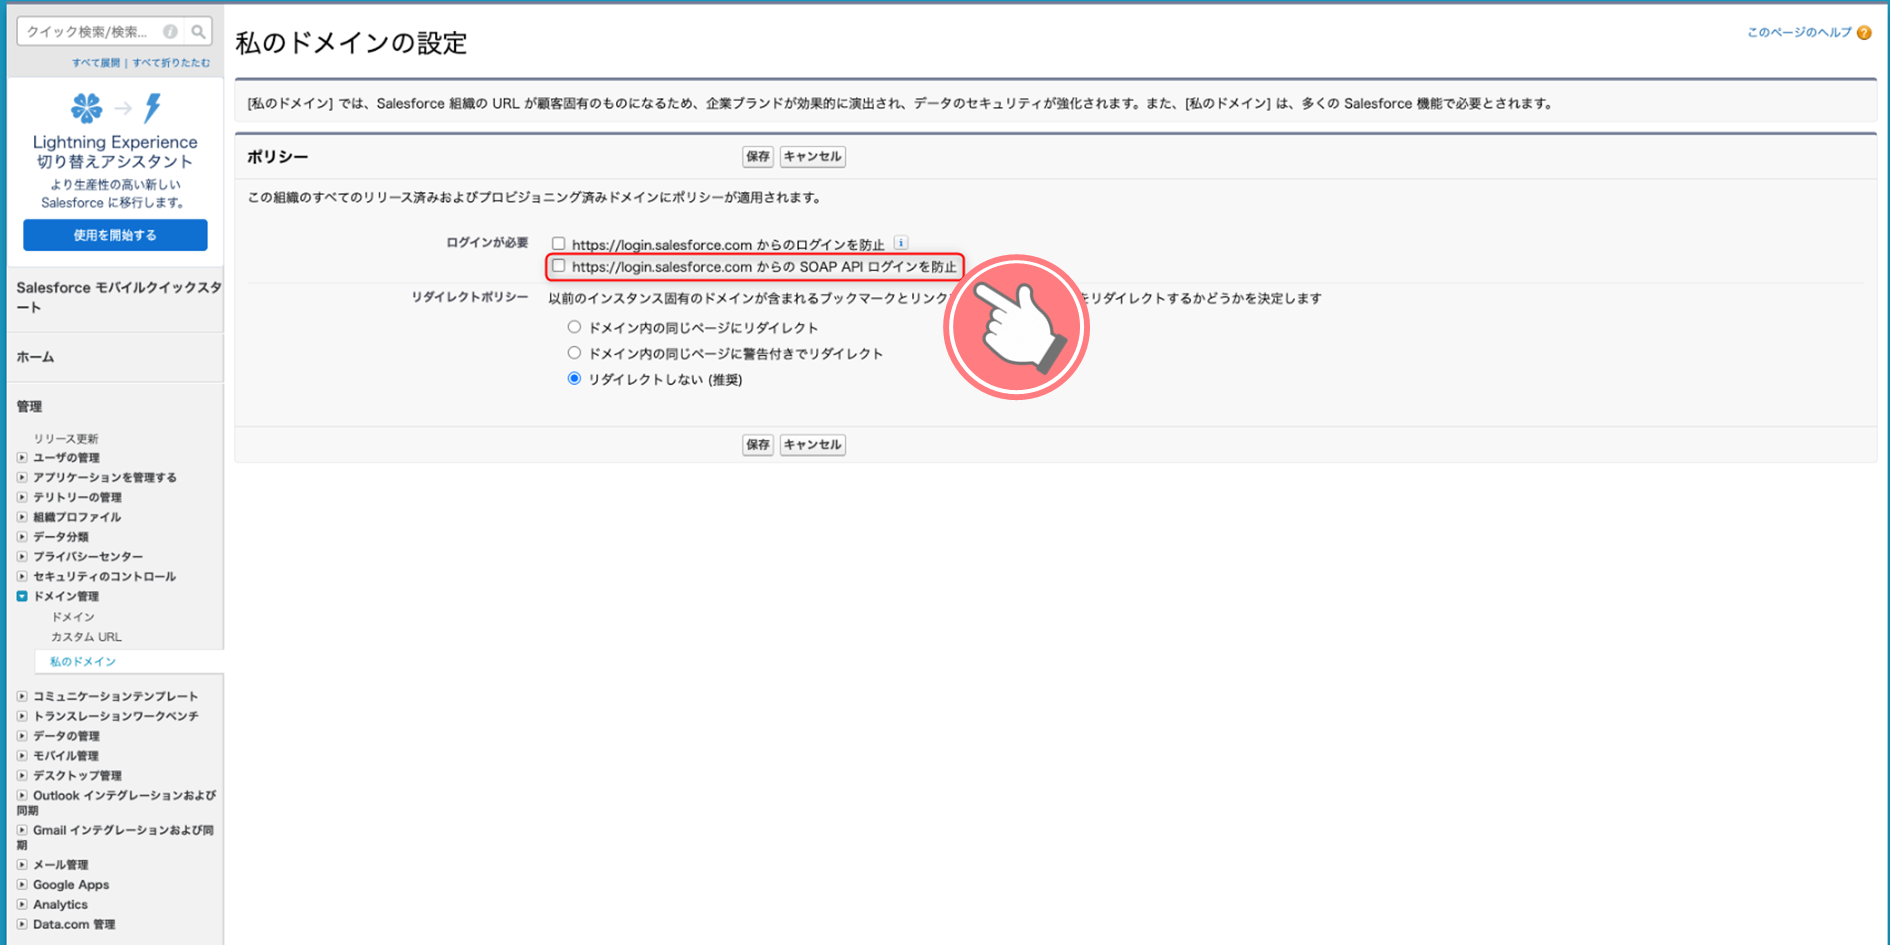Enable SOAP API ログインを防止 checkbox
The image size is (1890, 945).
[558, 266]
